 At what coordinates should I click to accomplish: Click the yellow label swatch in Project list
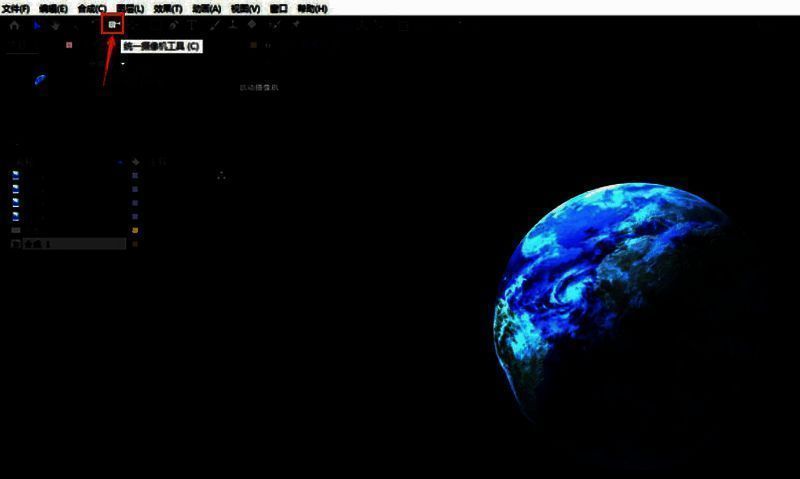click(135, 229)
